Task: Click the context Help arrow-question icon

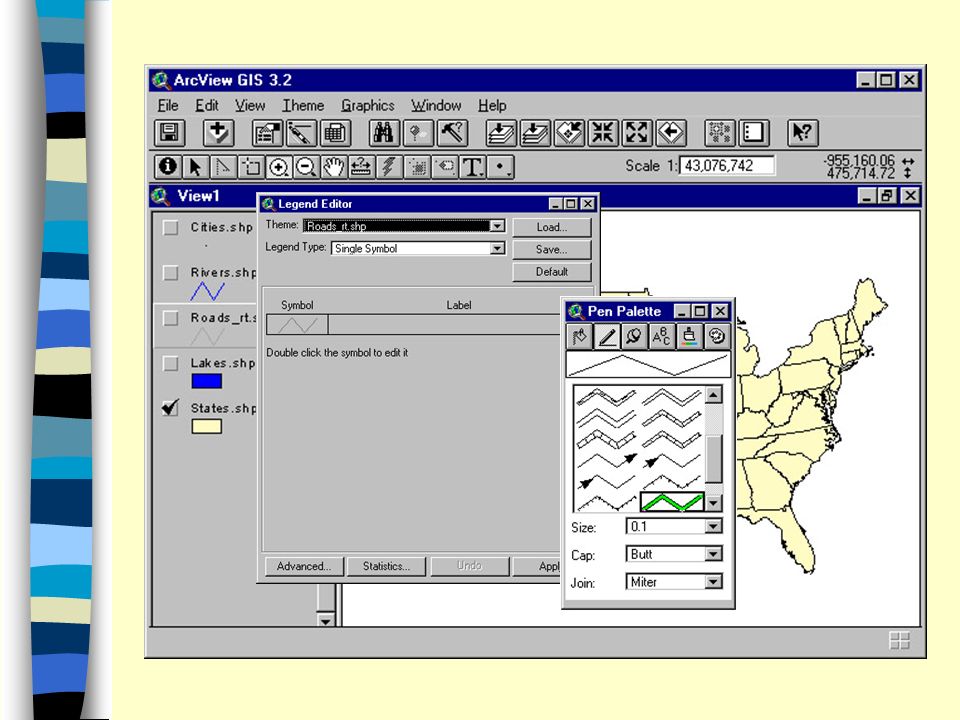Action: [803, 133]
